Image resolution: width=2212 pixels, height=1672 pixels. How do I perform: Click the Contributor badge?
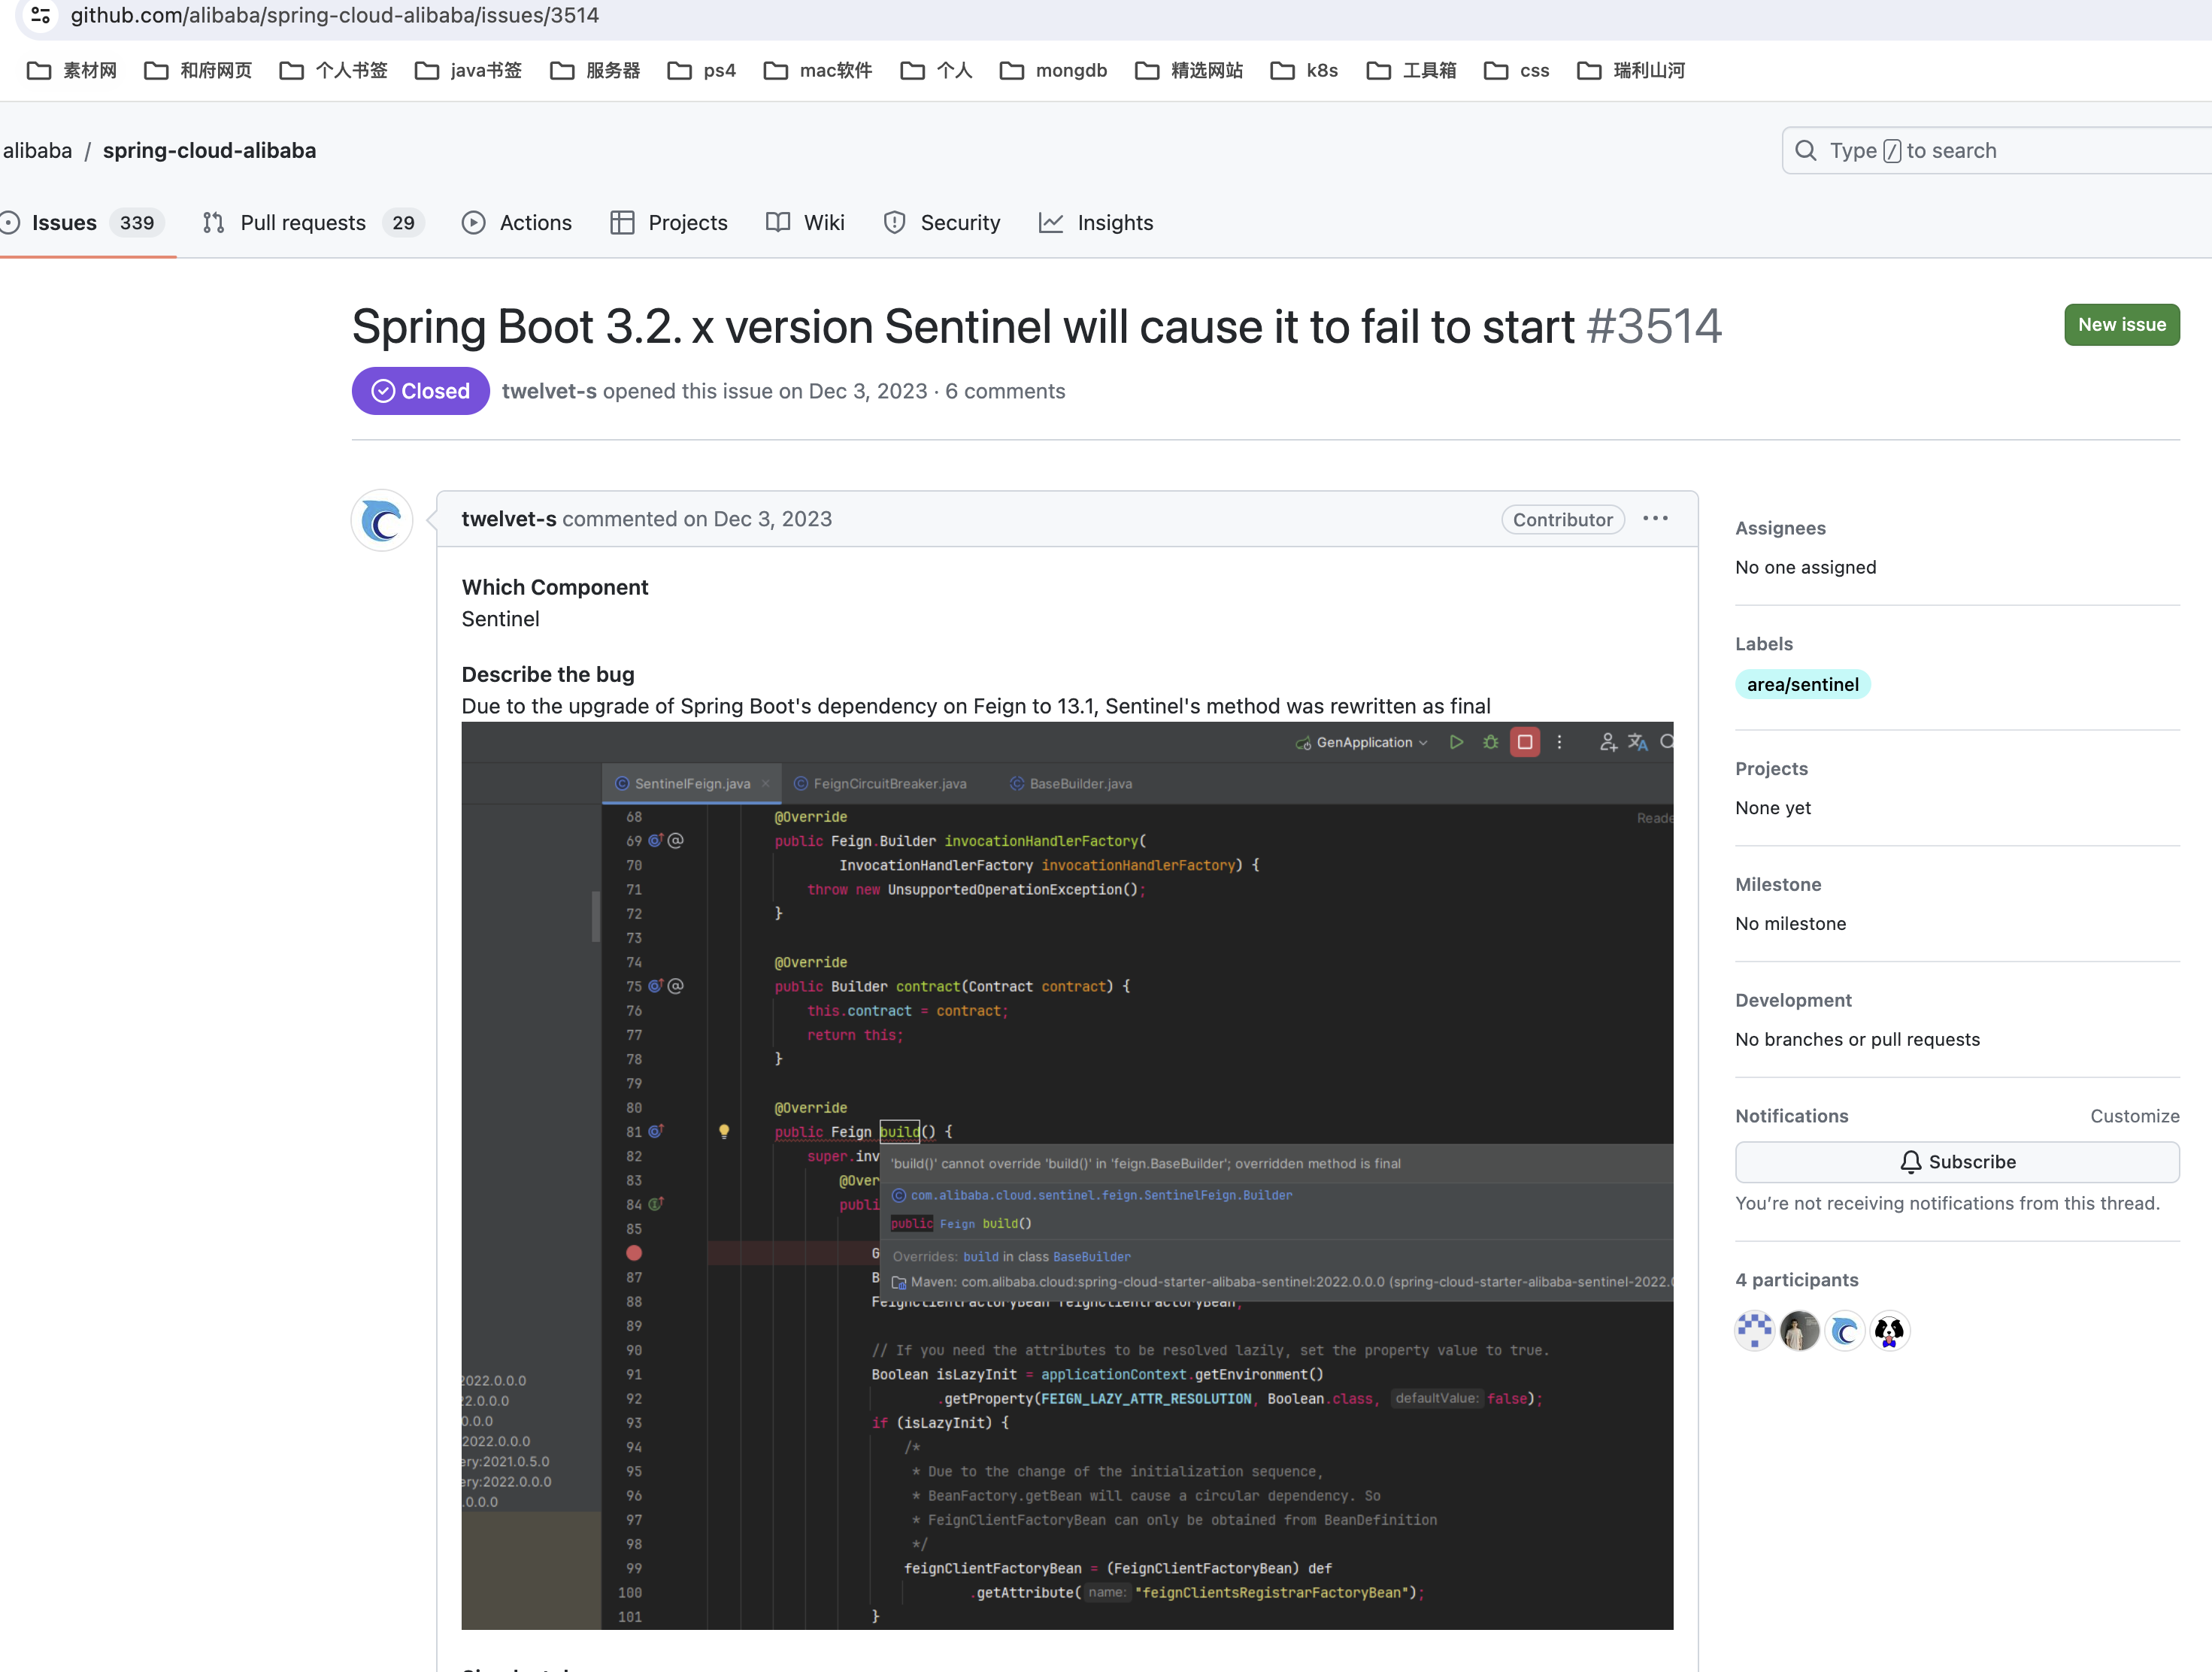(1562, 519)
